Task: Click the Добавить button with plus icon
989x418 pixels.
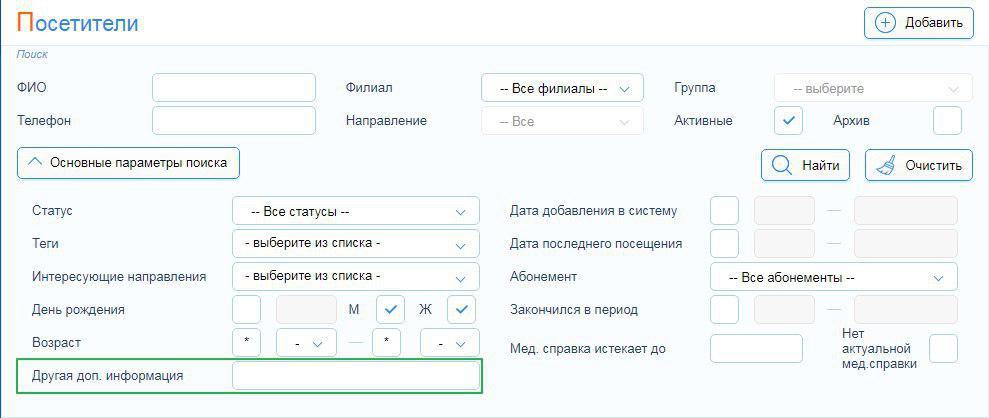Action: coord(918,23)
